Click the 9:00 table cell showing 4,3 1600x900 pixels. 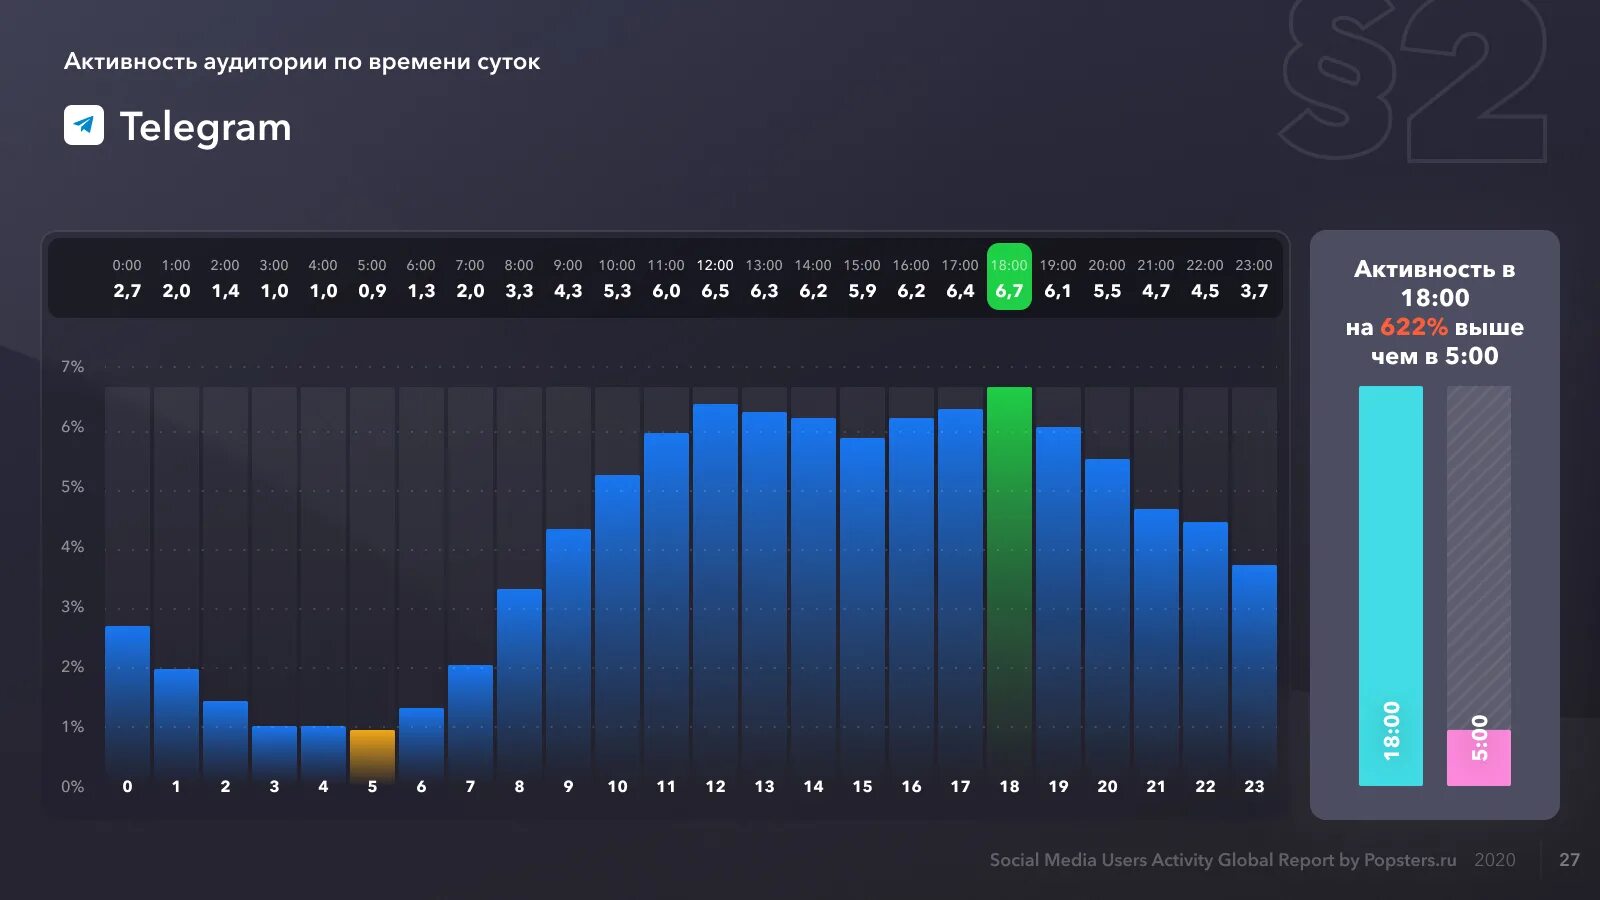(x=568, y=278)
